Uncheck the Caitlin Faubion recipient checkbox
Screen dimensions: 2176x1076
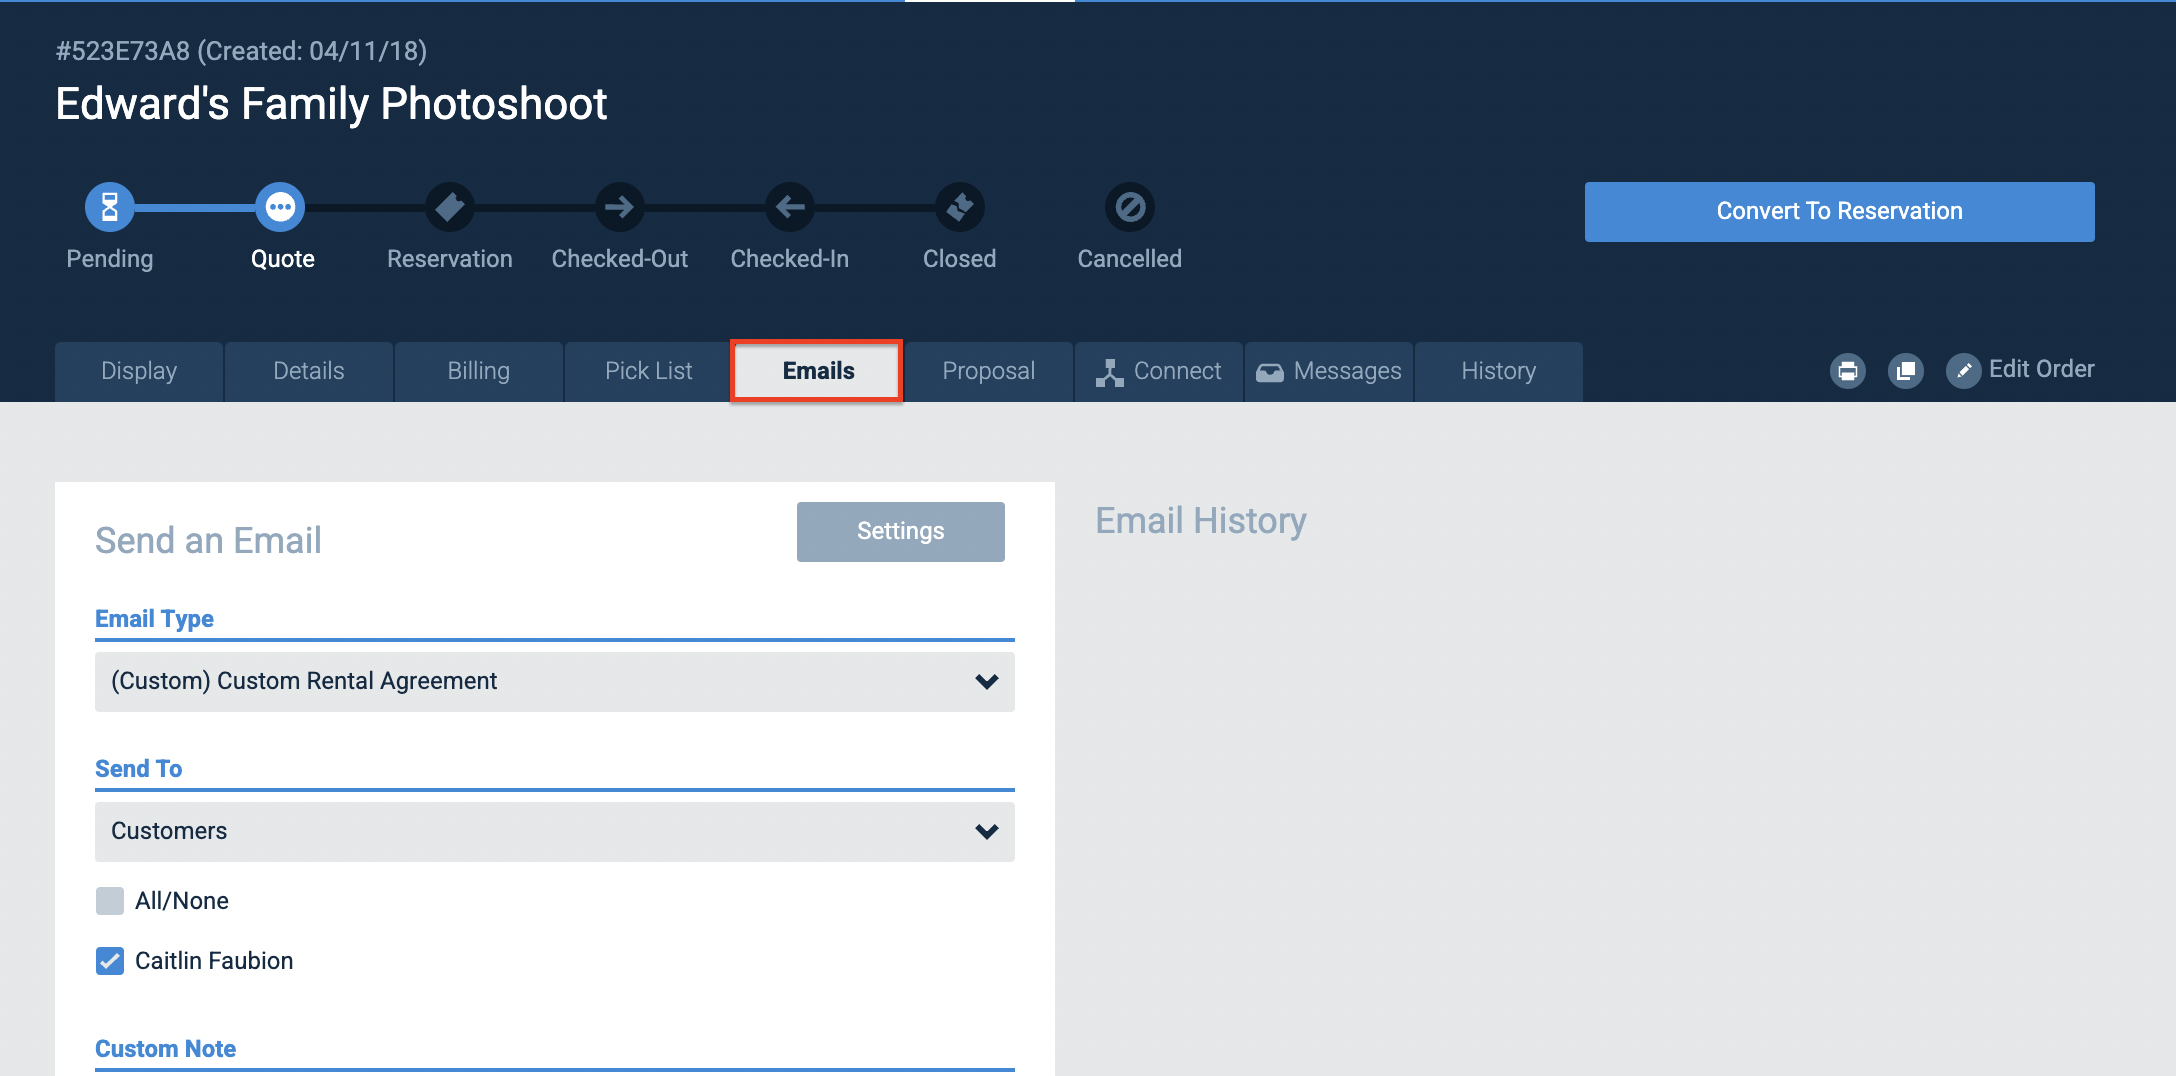click(110, 961)
